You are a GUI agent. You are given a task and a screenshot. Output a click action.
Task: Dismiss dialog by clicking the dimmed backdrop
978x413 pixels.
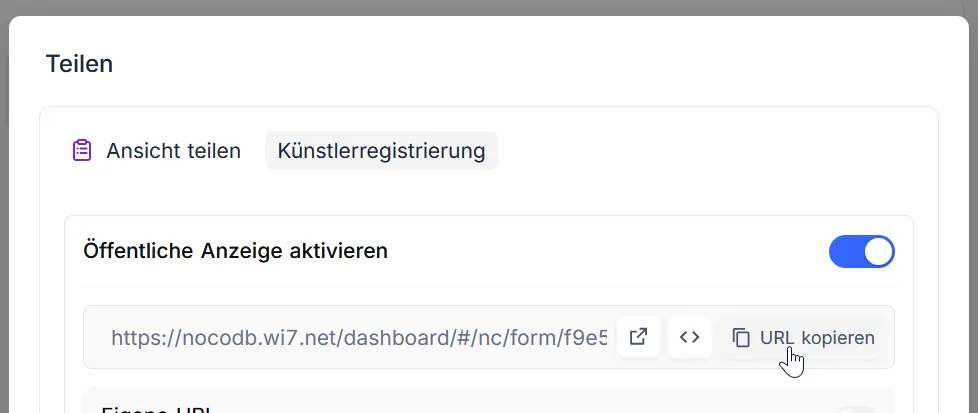pos(4,200)
